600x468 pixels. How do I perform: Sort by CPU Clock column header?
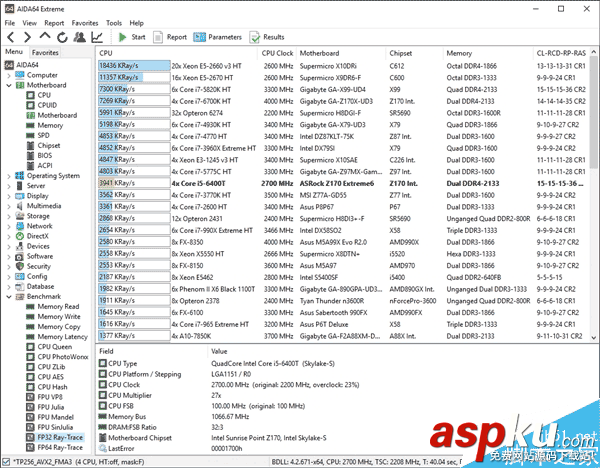tap(277, 53)
